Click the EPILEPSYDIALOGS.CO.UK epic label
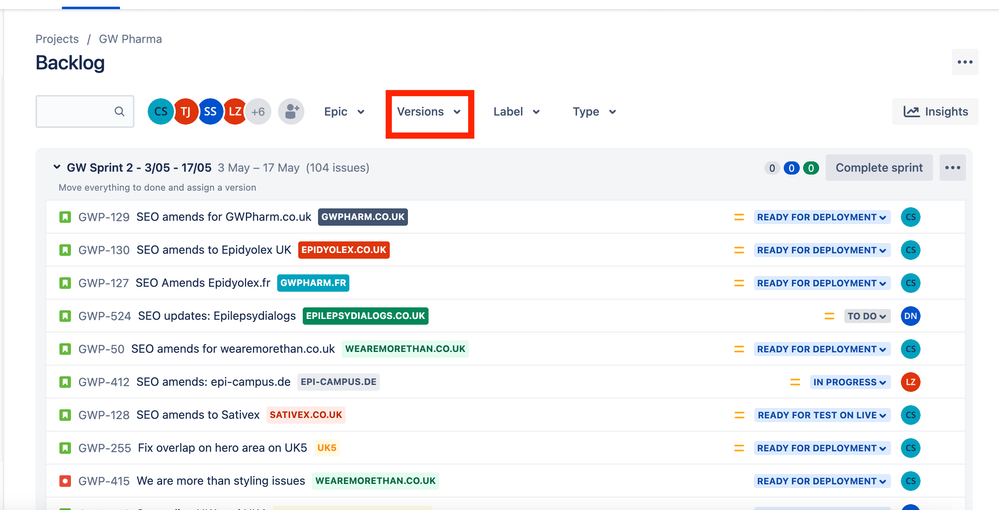This screenshot has height=510, width=999. (x=366, y=316)
